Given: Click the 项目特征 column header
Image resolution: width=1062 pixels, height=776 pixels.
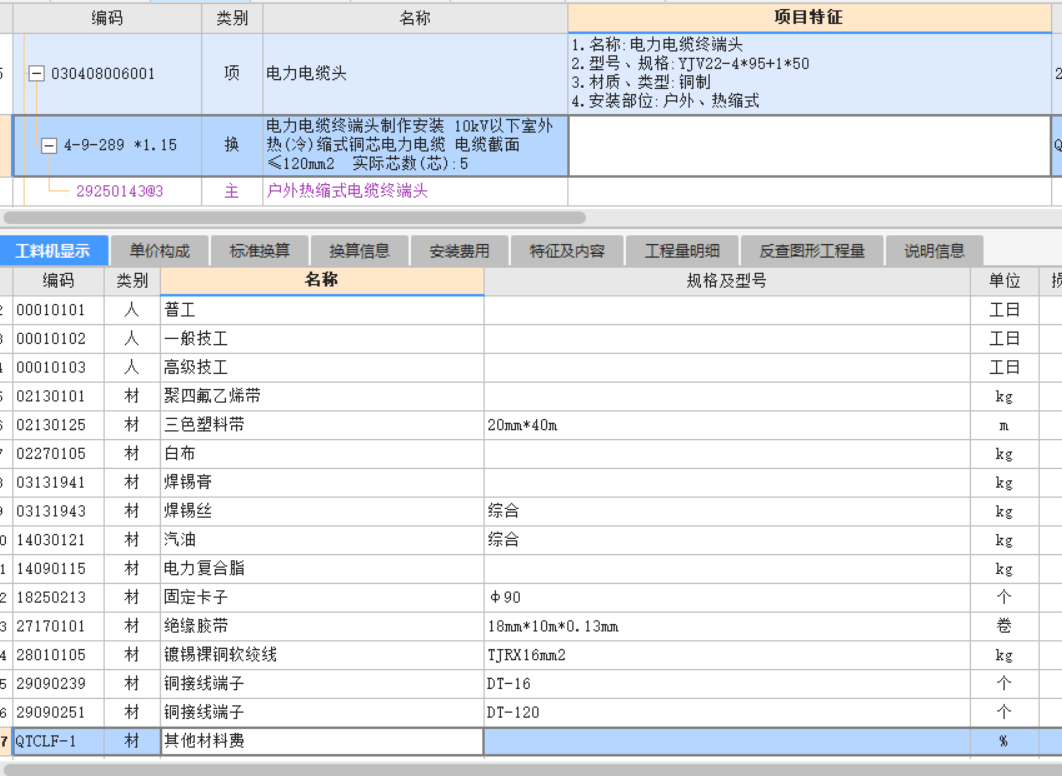Looking at the screenshot, I should [809, 18].
